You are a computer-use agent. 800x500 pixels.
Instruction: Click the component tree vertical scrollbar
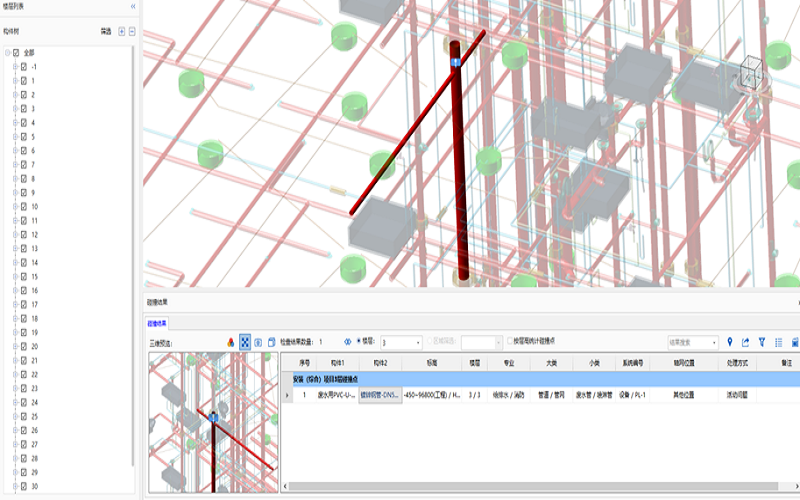[133, 255]
